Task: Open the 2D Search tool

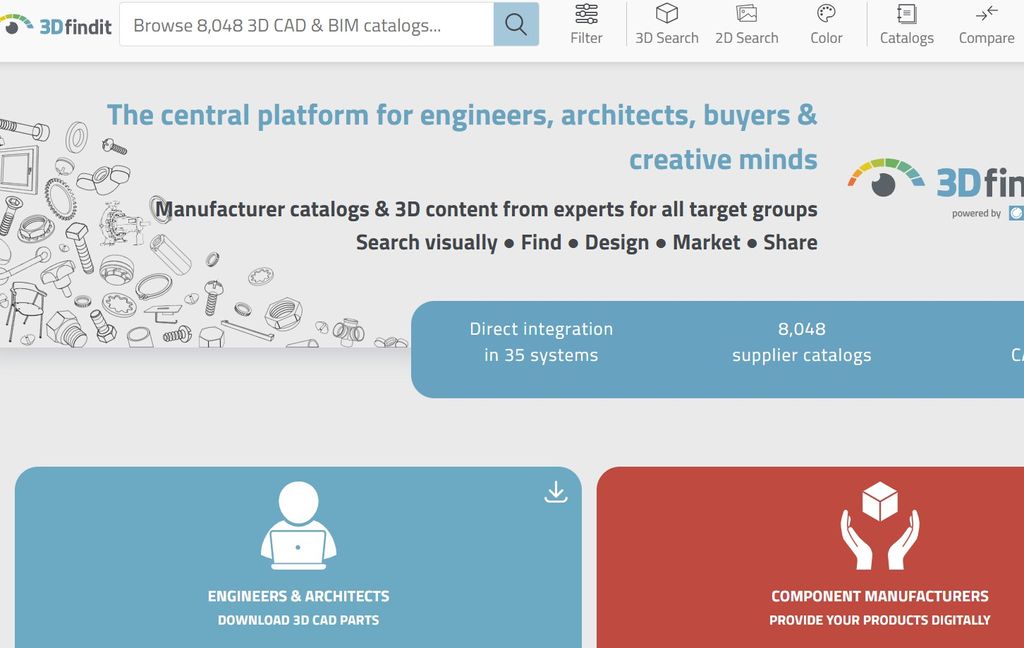Action: pos(746,24)
